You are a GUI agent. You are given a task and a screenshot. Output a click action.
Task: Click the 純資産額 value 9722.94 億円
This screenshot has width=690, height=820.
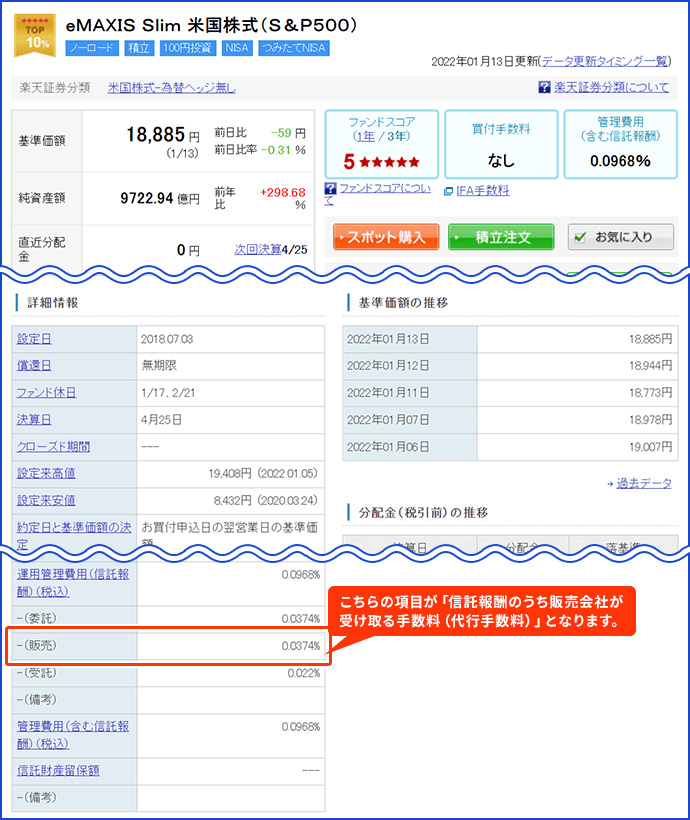coord(160,198)
